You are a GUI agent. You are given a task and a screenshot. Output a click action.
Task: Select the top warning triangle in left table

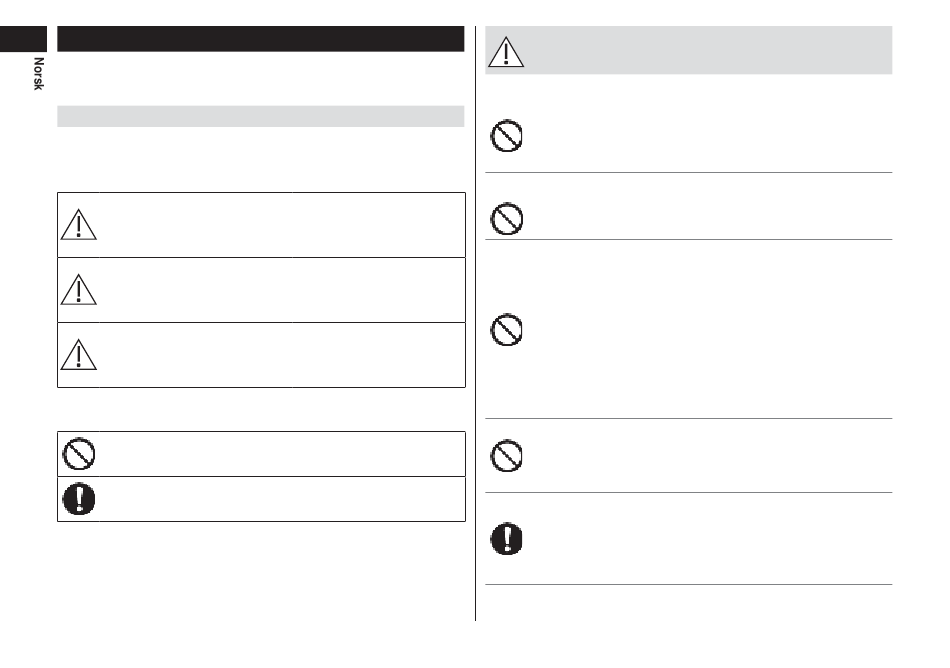[x=79, y=225]
